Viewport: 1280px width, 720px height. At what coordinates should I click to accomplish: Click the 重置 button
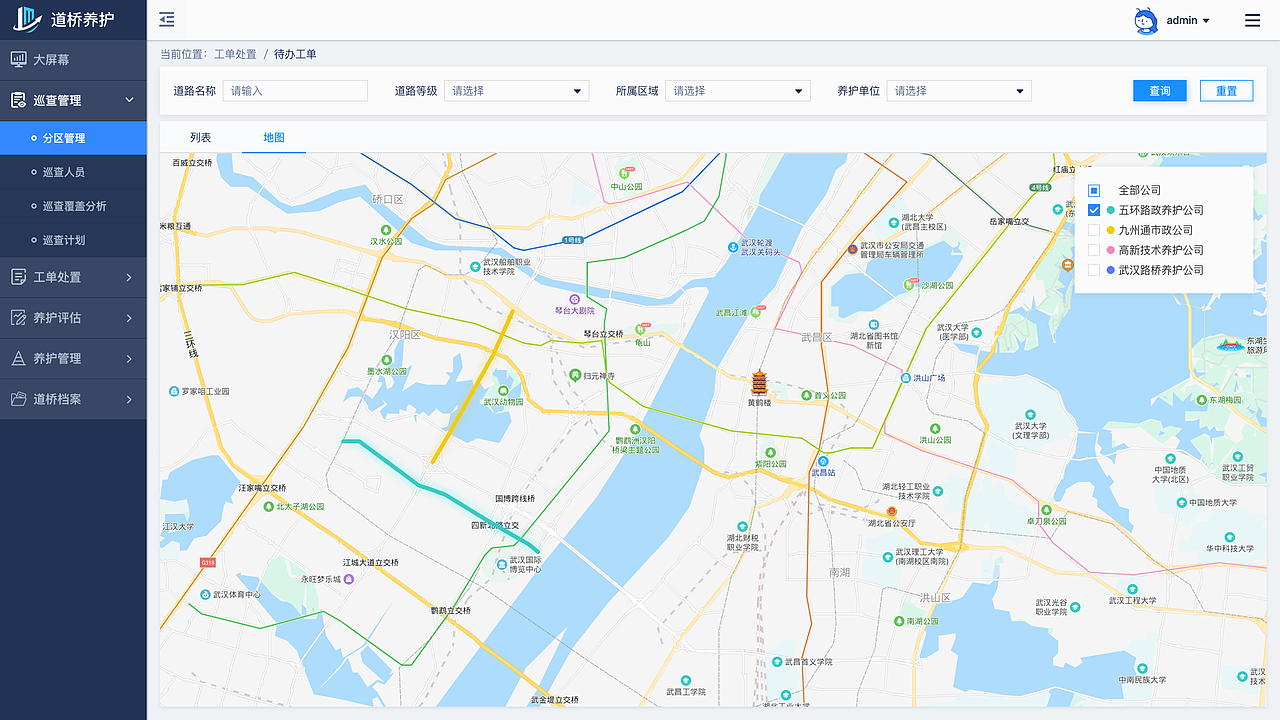click(1227, 91)
